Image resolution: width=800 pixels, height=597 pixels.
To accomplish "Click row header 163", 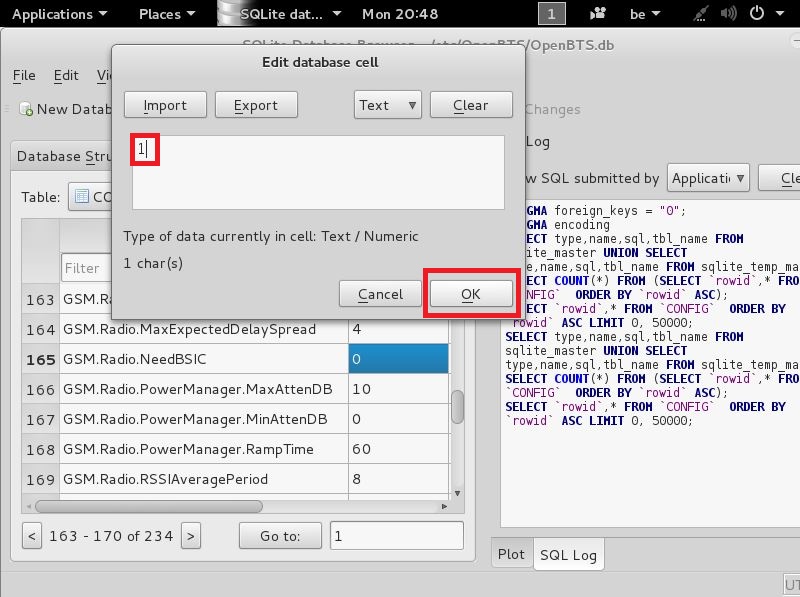I will click(40, 300).
